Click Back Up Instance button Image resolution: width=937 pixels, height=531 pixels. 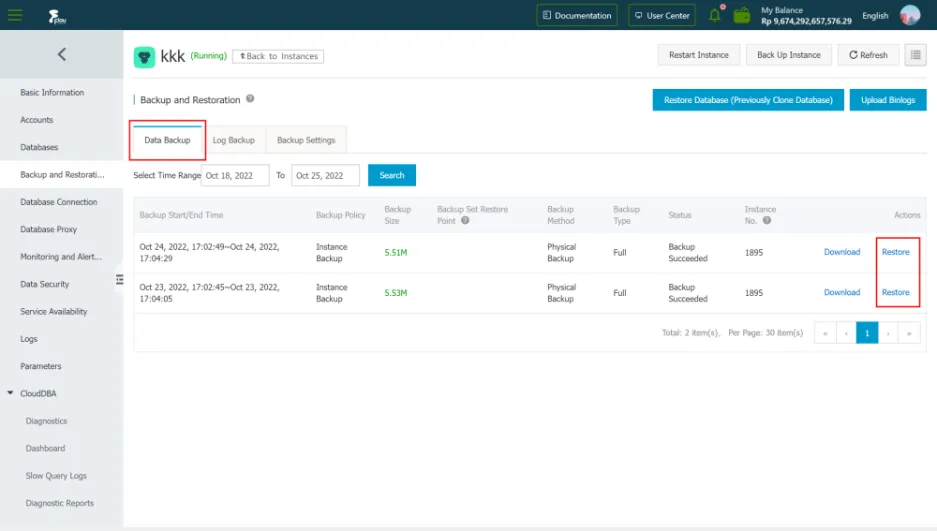pos(789,55)
